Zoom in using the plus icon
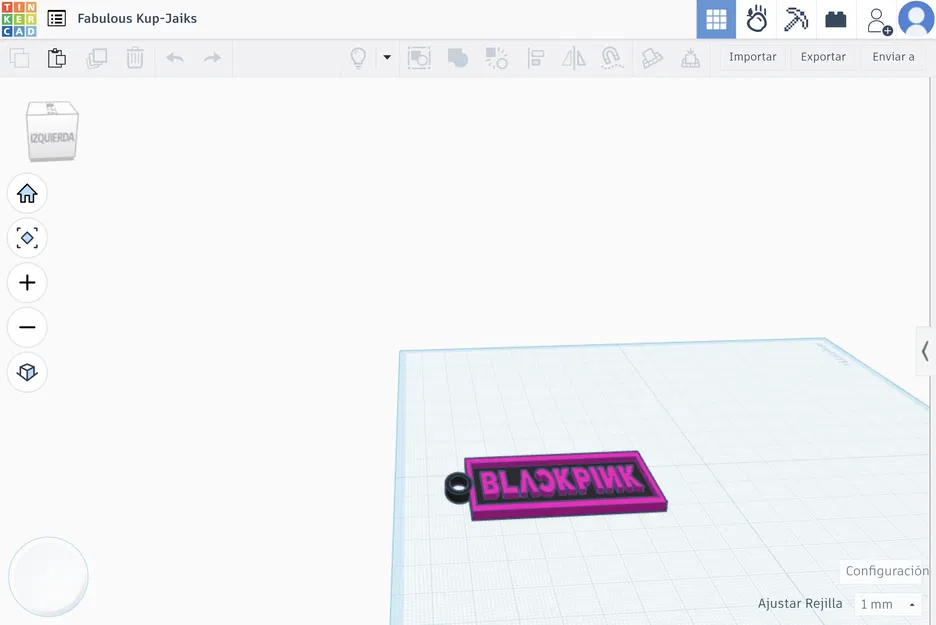 point(27,282)
